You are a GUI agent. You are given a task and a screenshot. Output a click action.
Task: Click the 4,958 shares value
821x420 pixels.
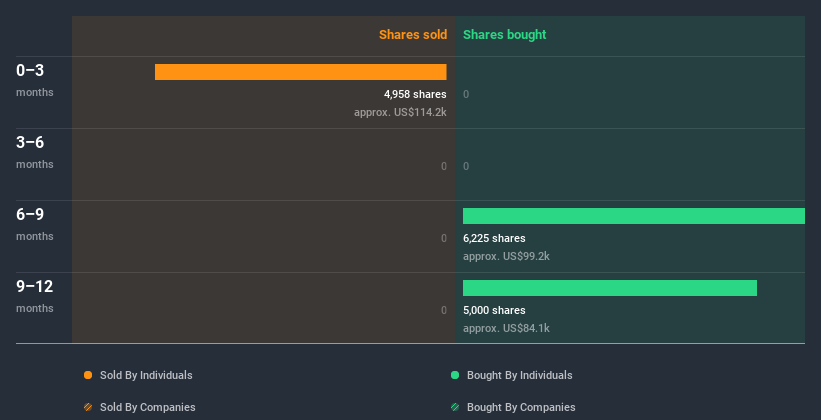(x=415, y=94)
